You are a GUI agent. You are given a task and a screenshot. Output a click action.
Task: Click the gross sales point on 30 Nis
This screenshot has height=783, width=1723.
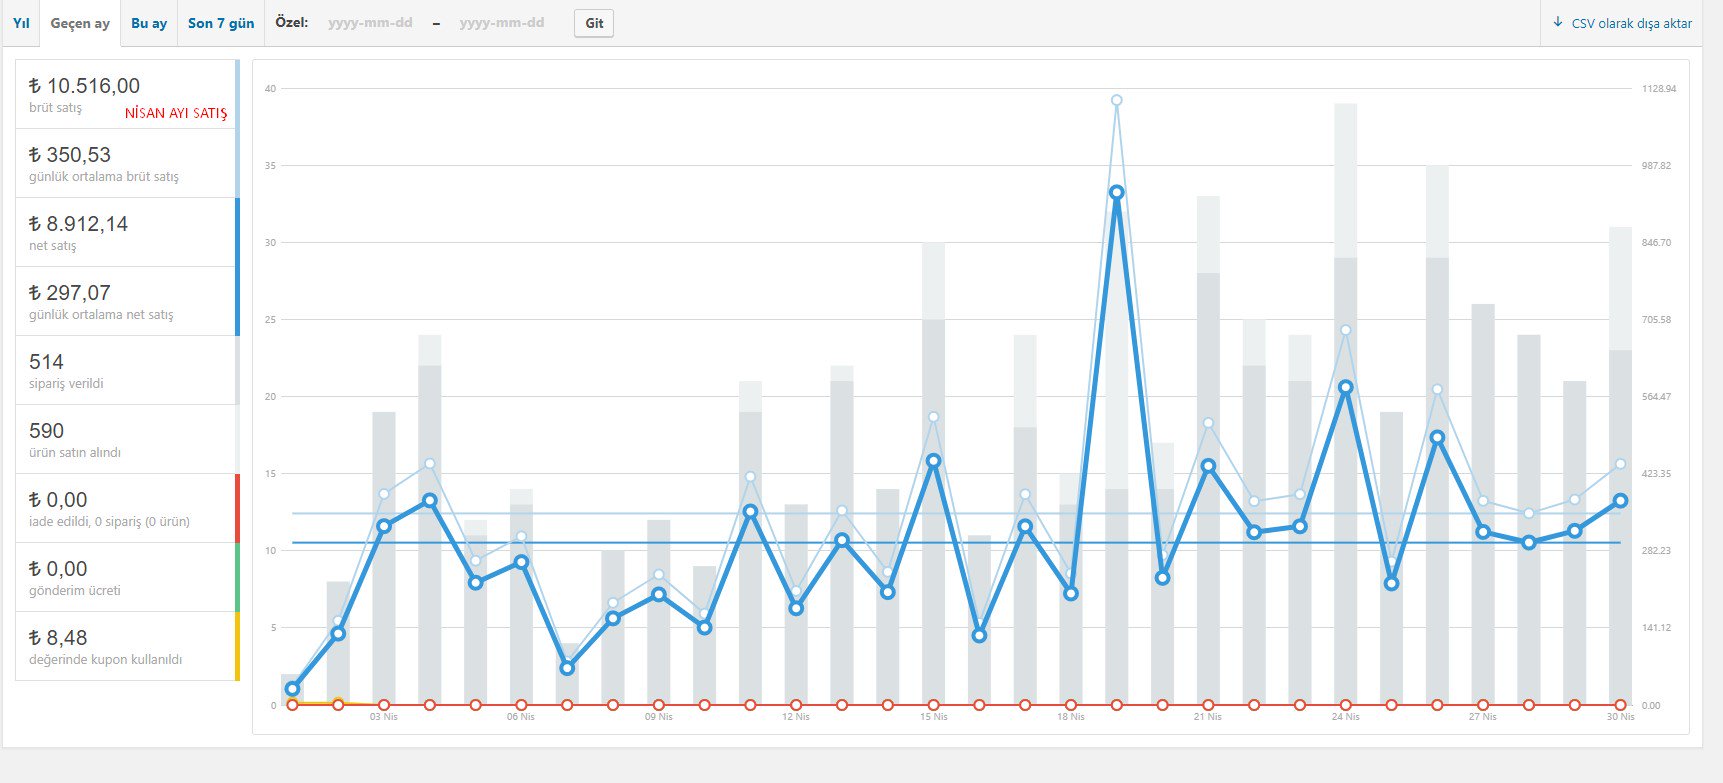pos(1620,464)
